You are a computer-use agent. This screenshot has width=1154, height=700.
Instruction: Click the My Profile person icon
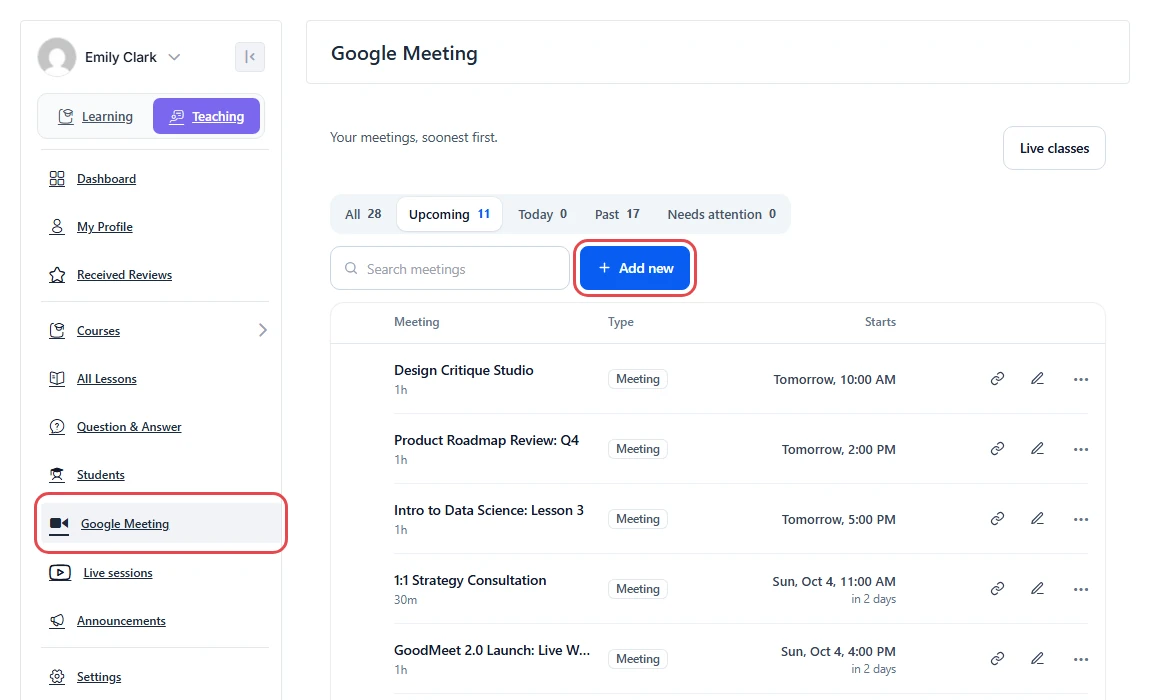pyautogui.click(x=57, y=227)
